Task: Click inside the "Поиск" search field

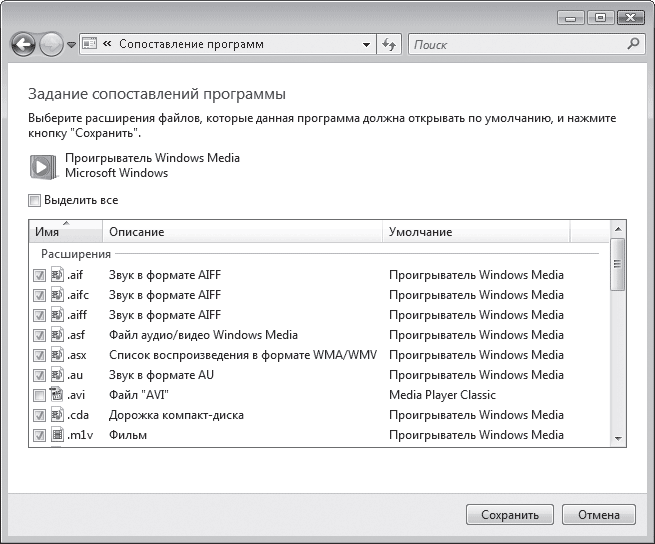Action: (514, 45)
